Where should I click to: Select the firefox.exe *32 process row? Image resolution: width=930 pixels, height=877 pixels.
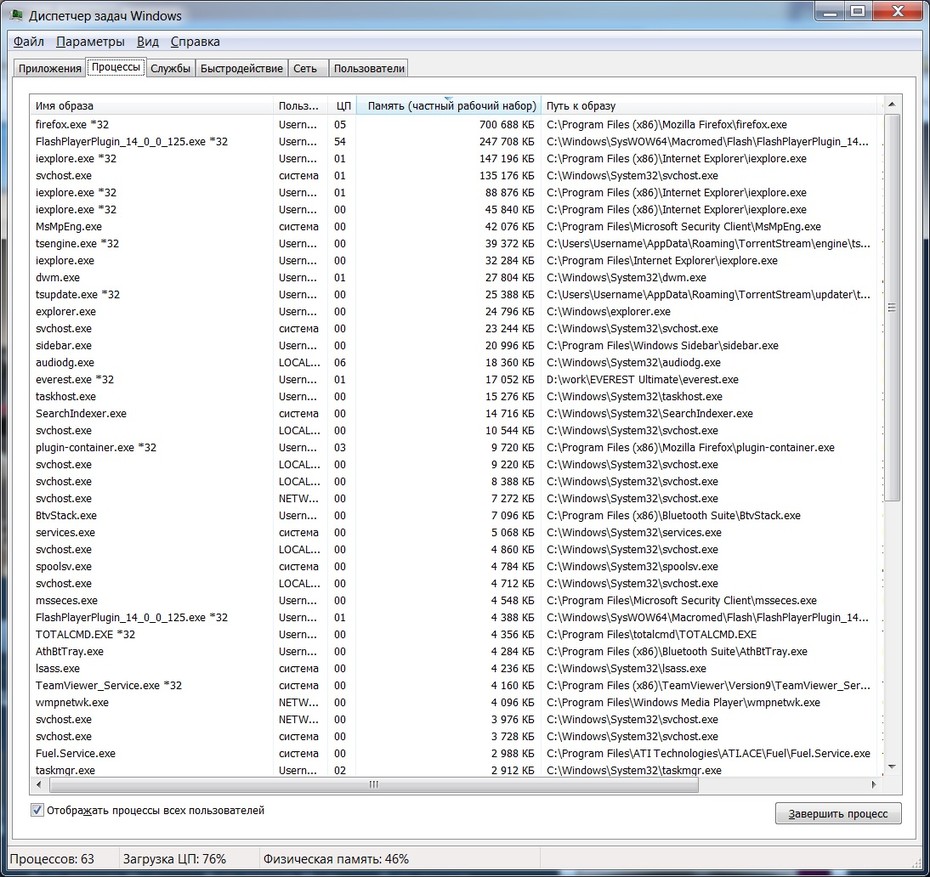click(456, 125)
